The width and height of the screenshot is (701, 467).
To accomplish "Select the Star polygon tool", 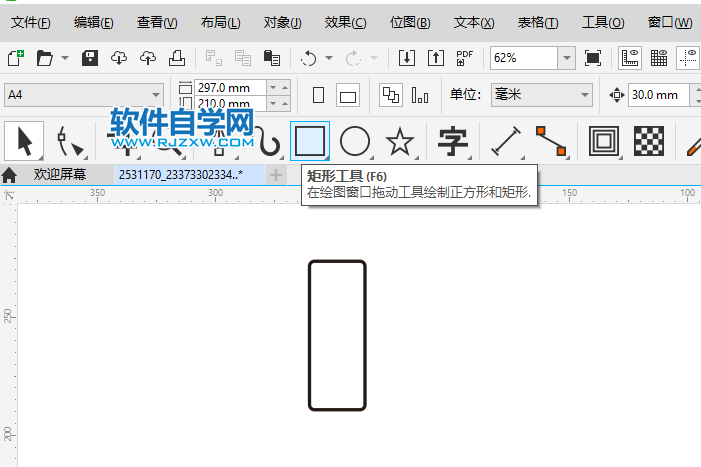I will pos(400,141).
